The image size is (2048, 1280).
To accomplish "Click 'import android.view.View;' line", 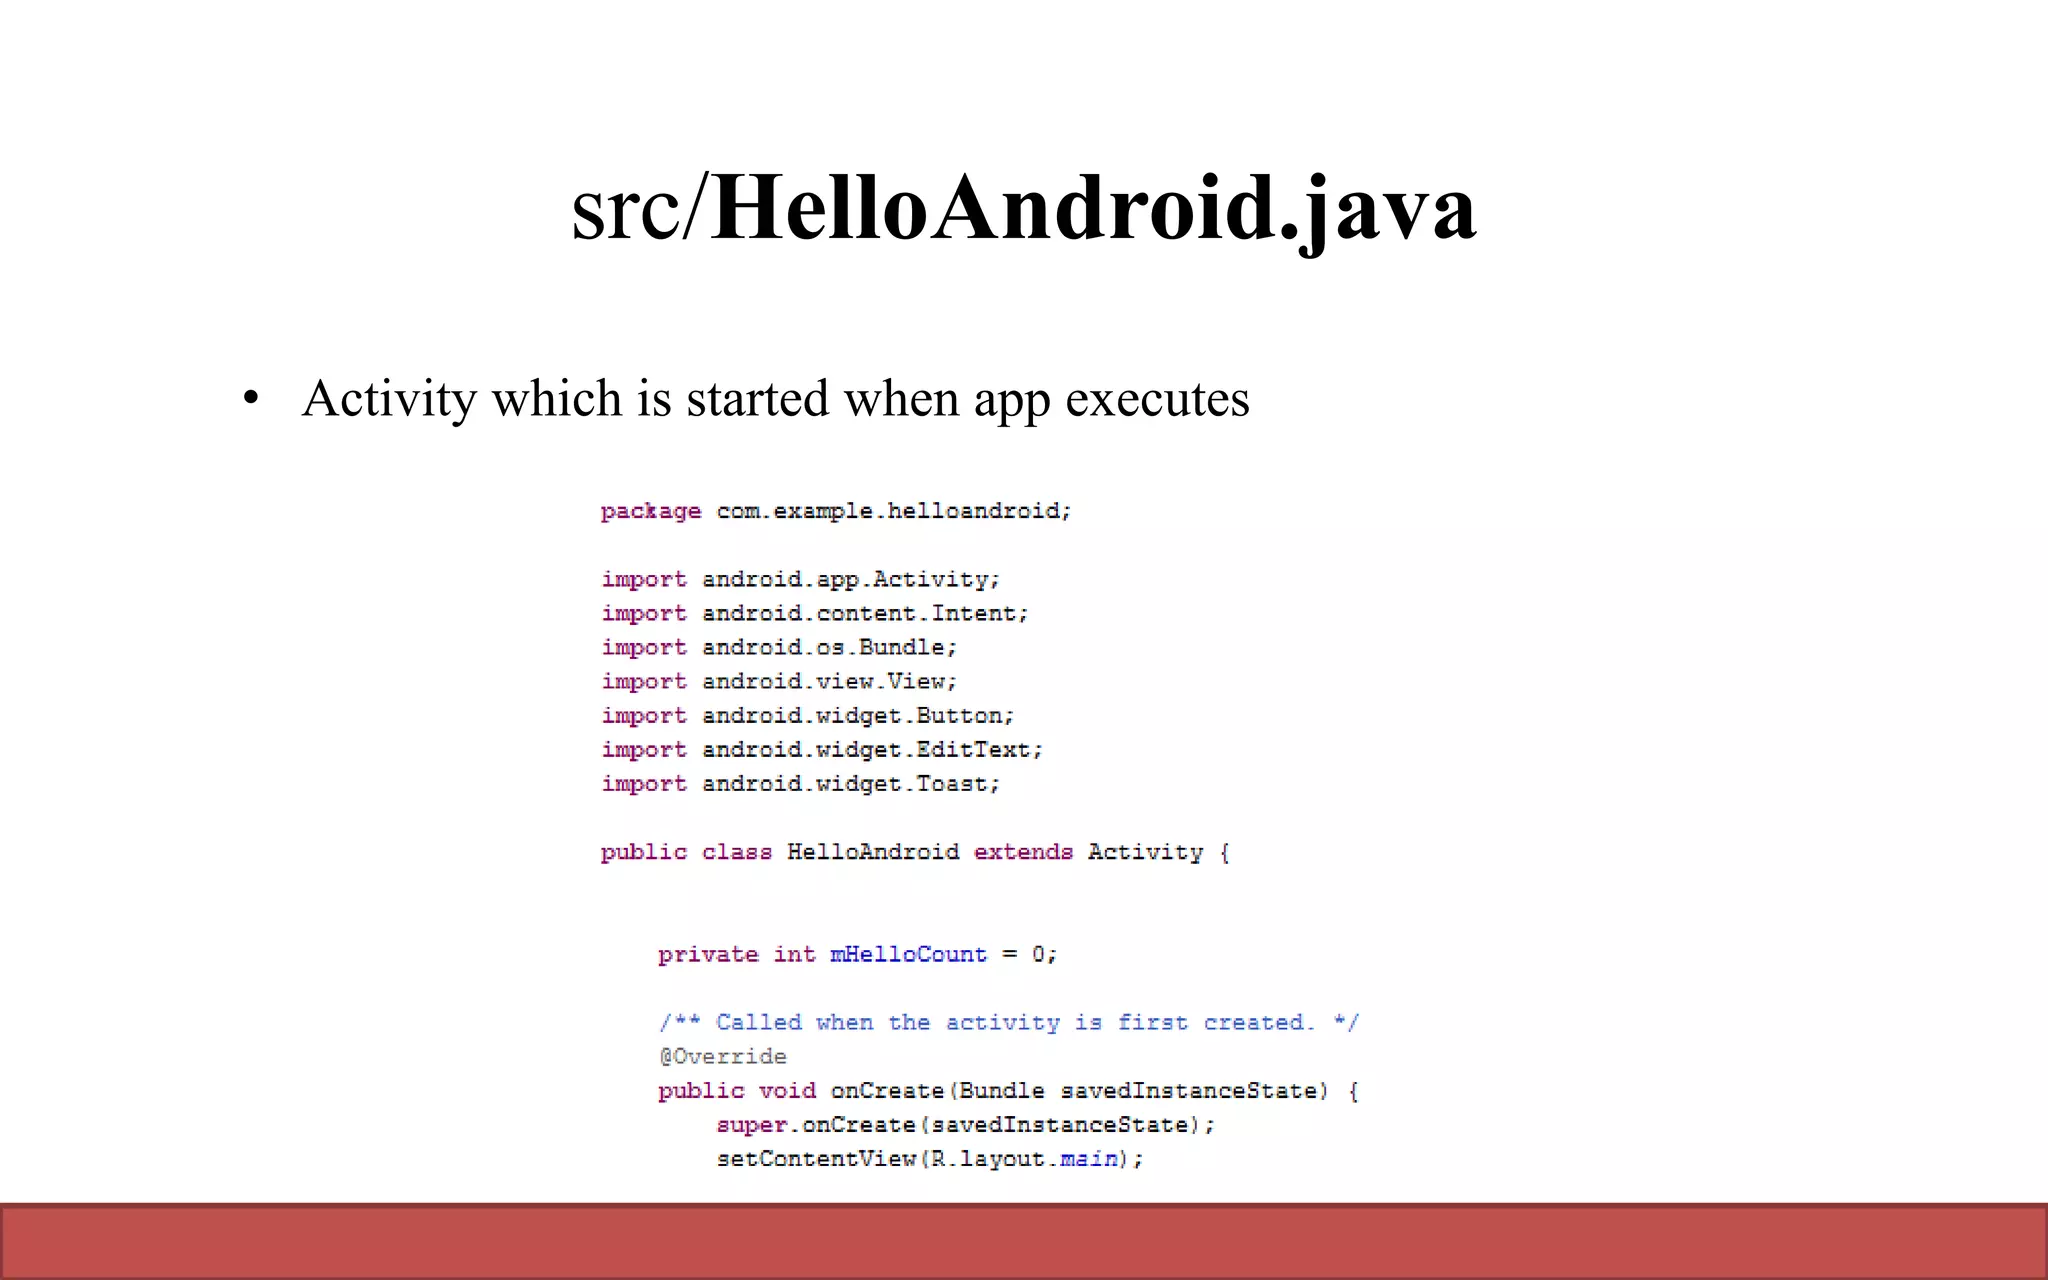I will (779, 681).
